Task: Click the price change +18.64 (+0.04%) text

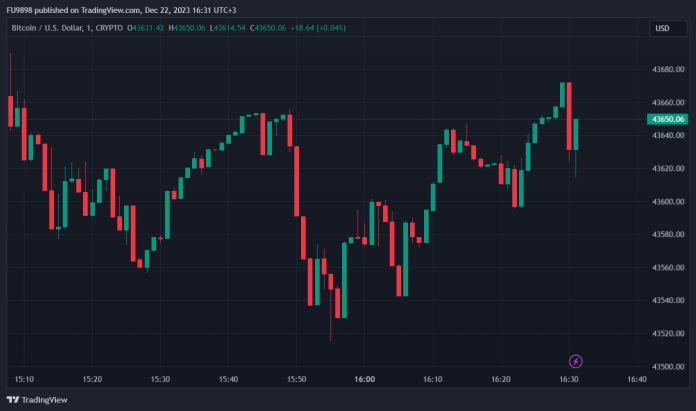Action: (x=319, y=28)
